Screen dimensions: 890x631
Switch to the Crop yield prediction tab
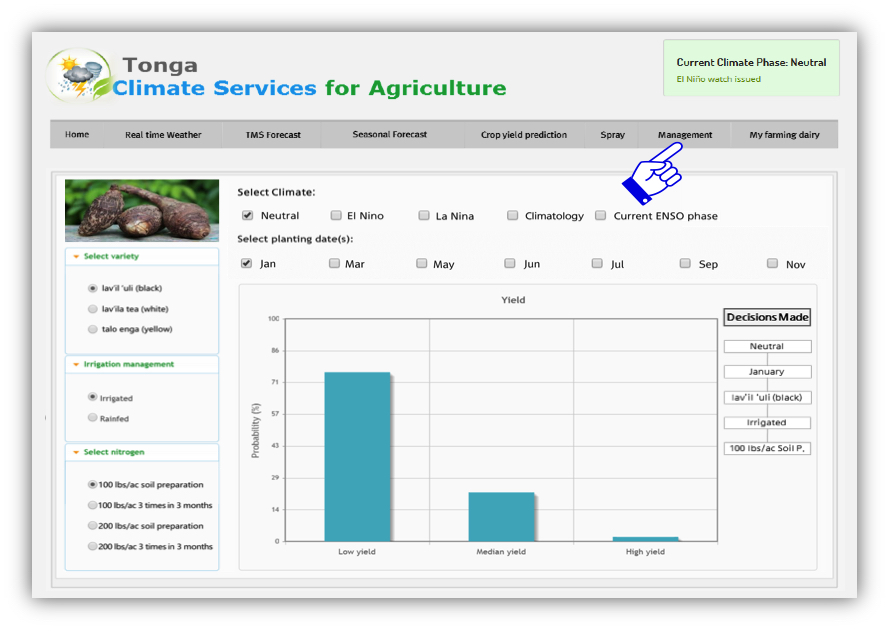524,134
